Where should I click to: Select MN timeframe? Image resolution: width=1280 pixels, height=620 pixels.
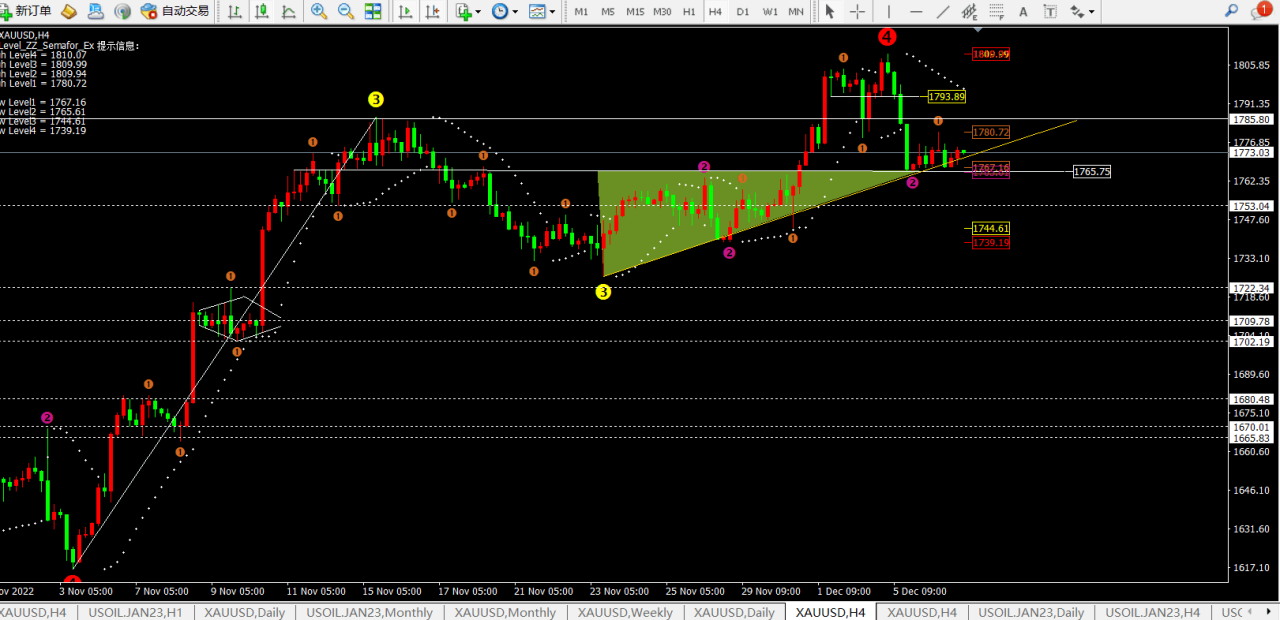click(x=796, y=12)
